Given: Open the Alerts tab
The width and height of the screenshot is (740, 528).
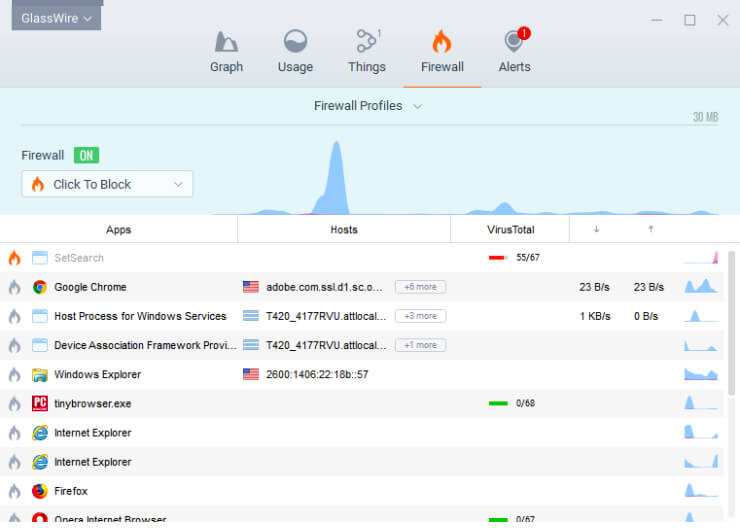Looking at the screenshot, I should [x=514, y=51].
